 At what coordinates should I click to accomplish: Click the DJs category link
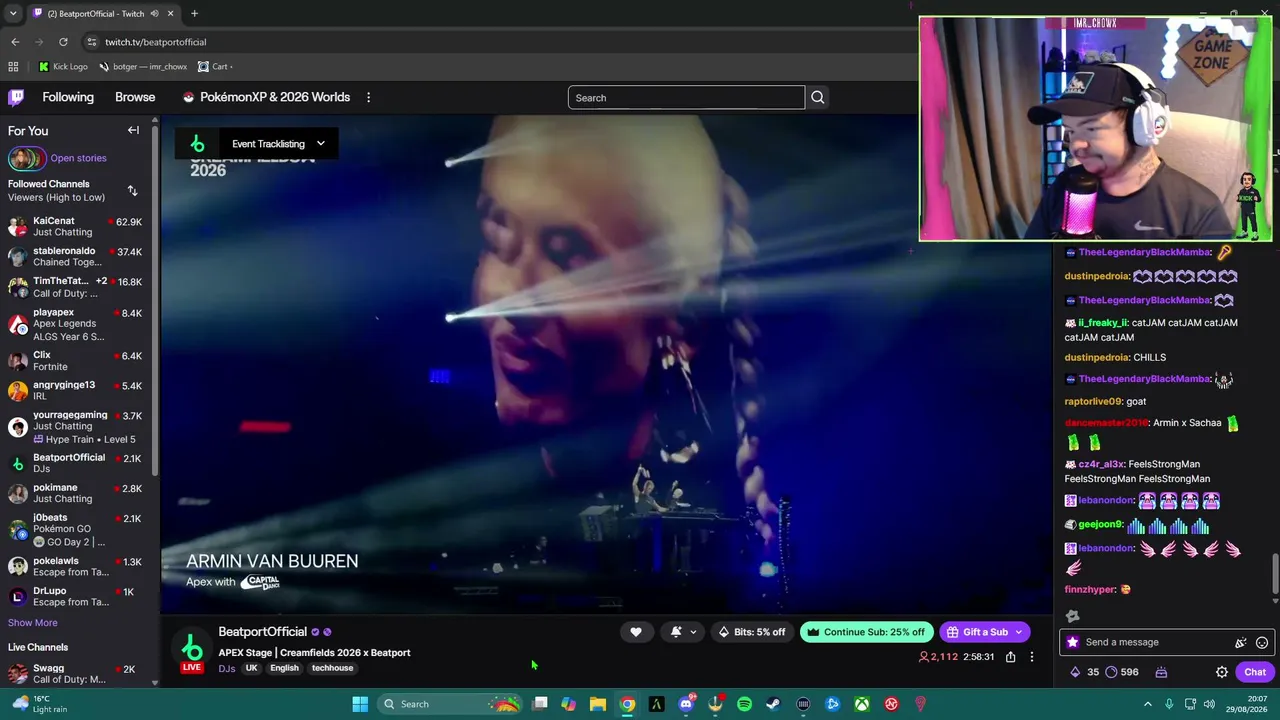227,668
